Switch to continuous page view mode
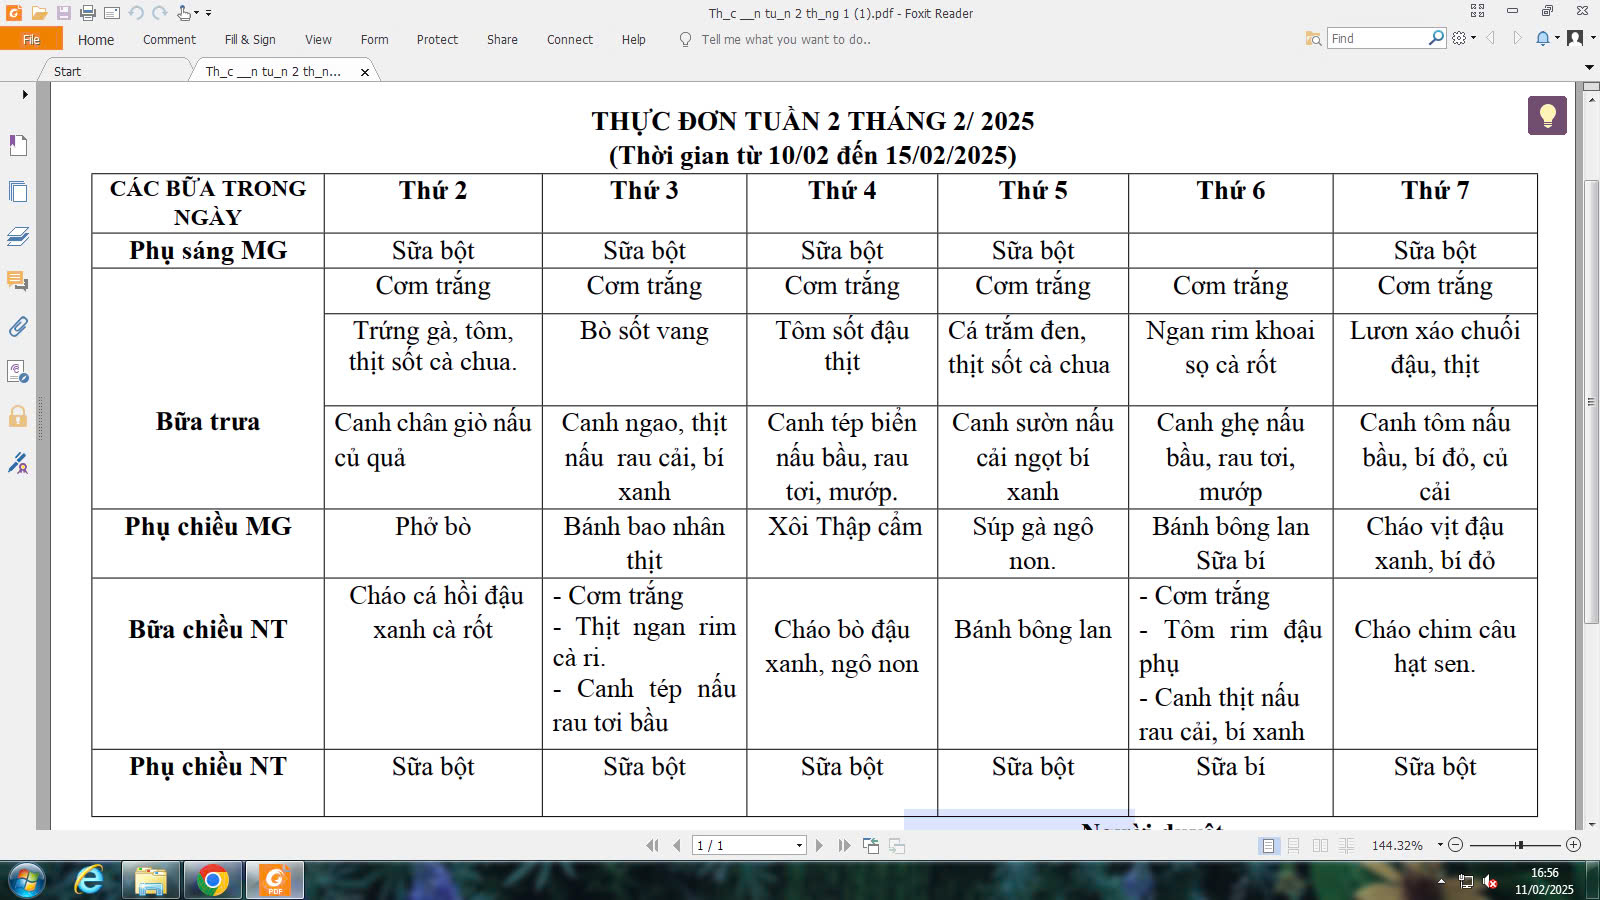 tap(1294, 846)
